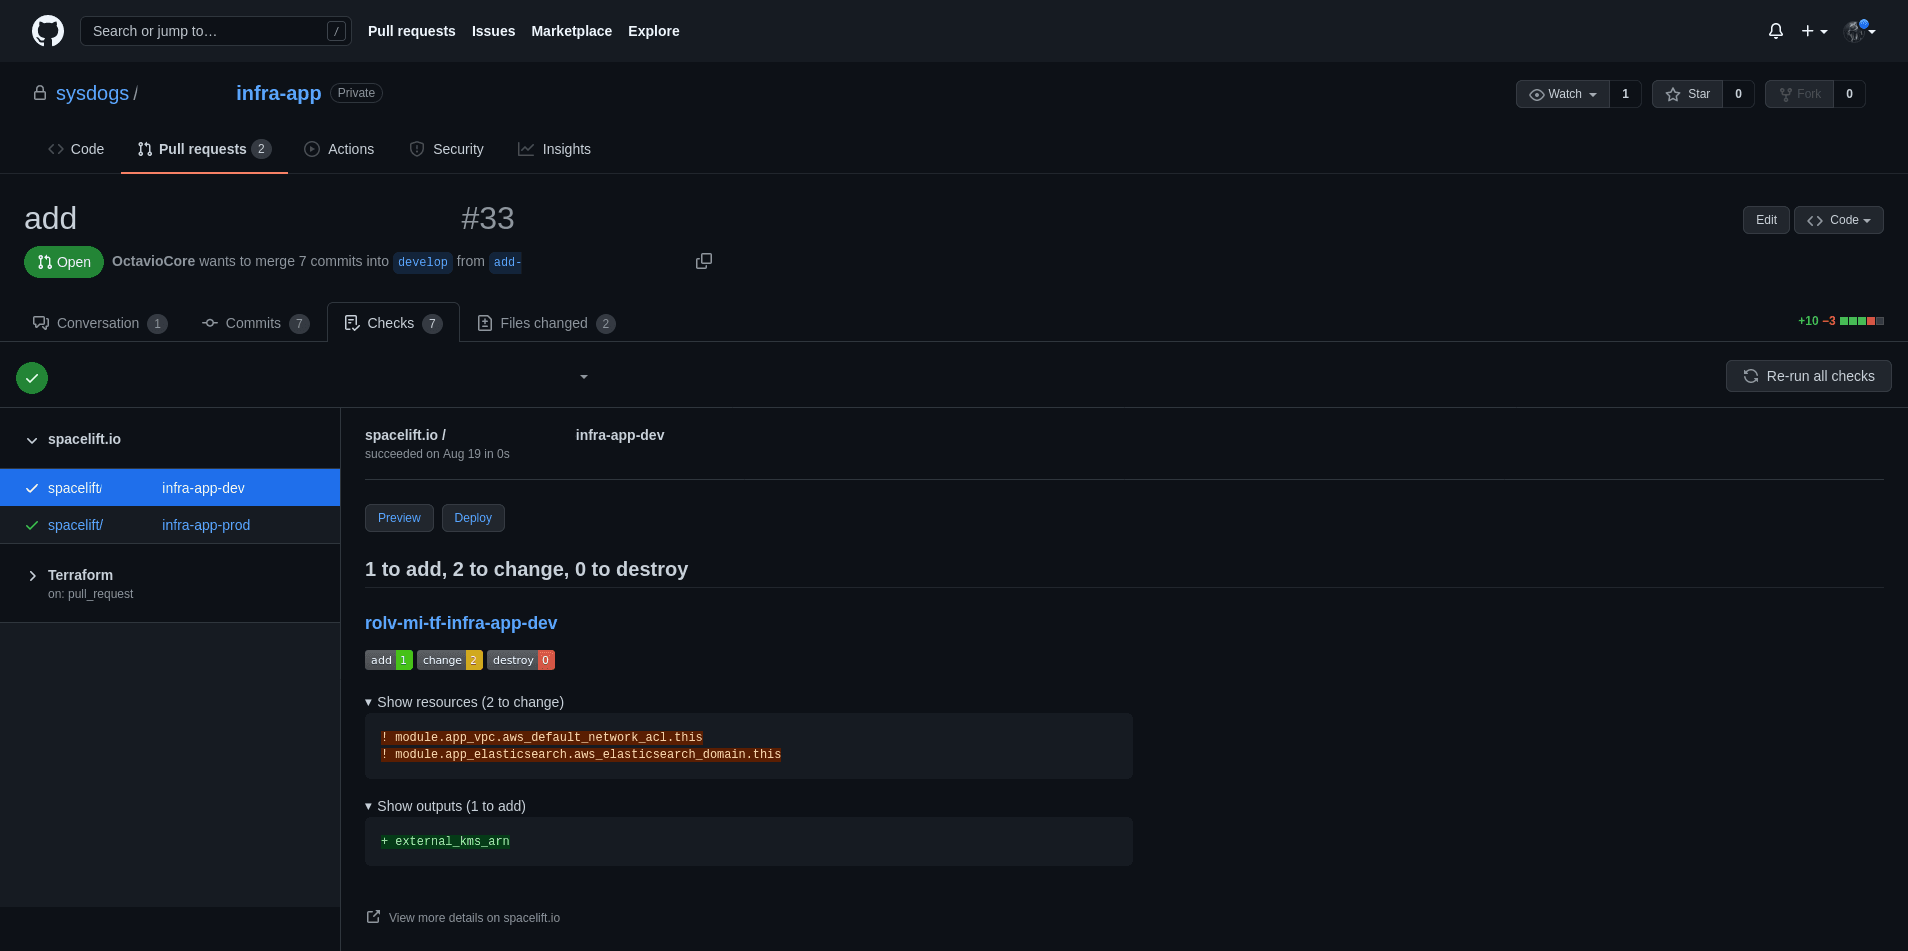Click the Star button

pyautogui.click(x=1687, y=94)
